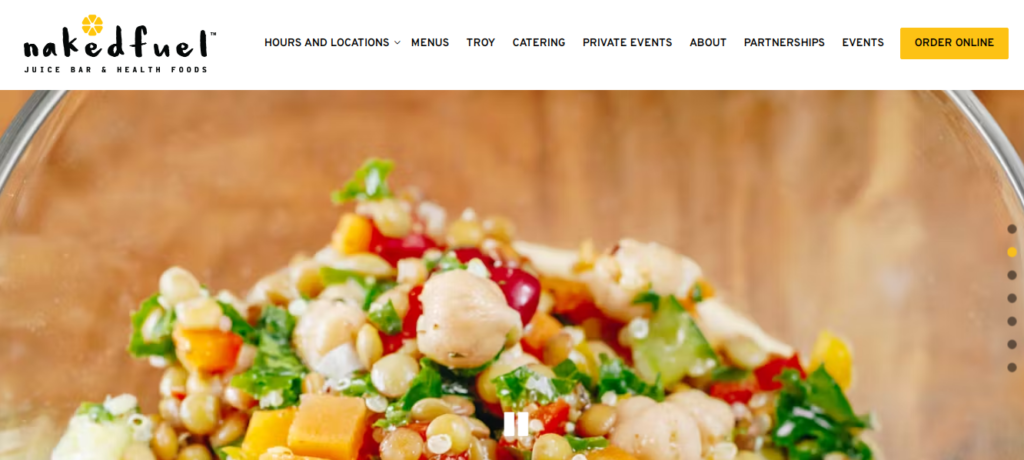This screenshot has height=460, width=1024.
Task: Select the first slide indicator dot
Action: coord(1012,229)
